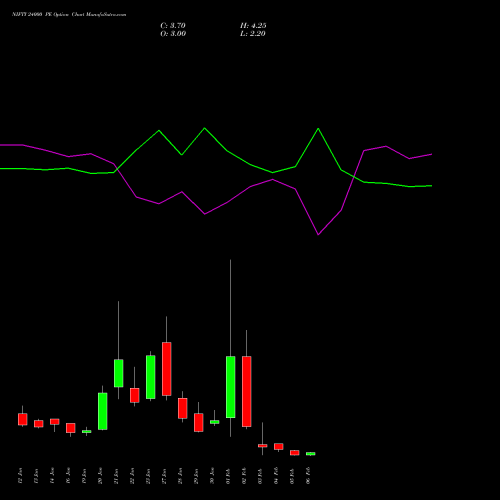The image size is (500, 500).
Task: Select the red candle for 29 Jan
Action: [199, 423]
